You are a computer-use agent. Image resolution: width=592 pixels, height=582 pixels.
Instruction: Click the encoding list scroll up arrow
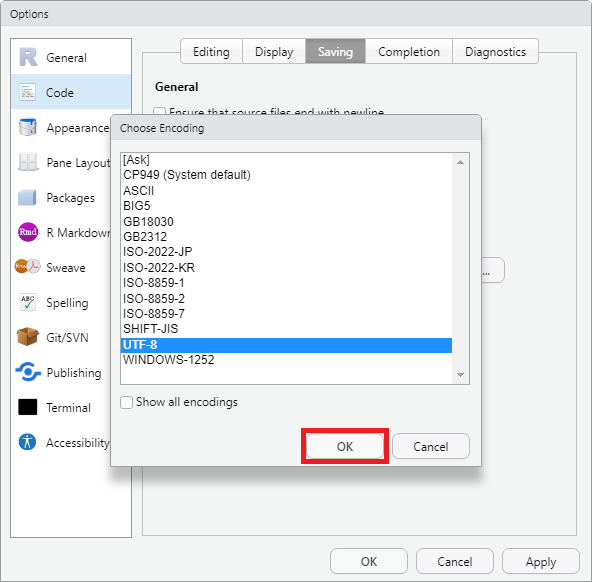[x=460, y=162]
